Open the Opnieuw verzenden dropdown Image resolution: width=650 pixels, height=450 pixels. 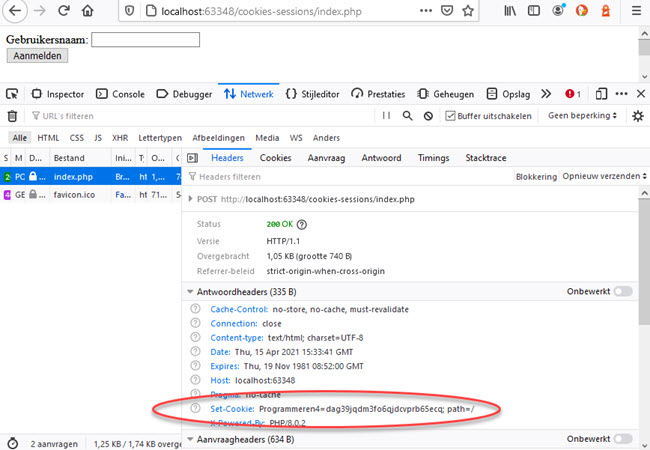tap(604, 176)
